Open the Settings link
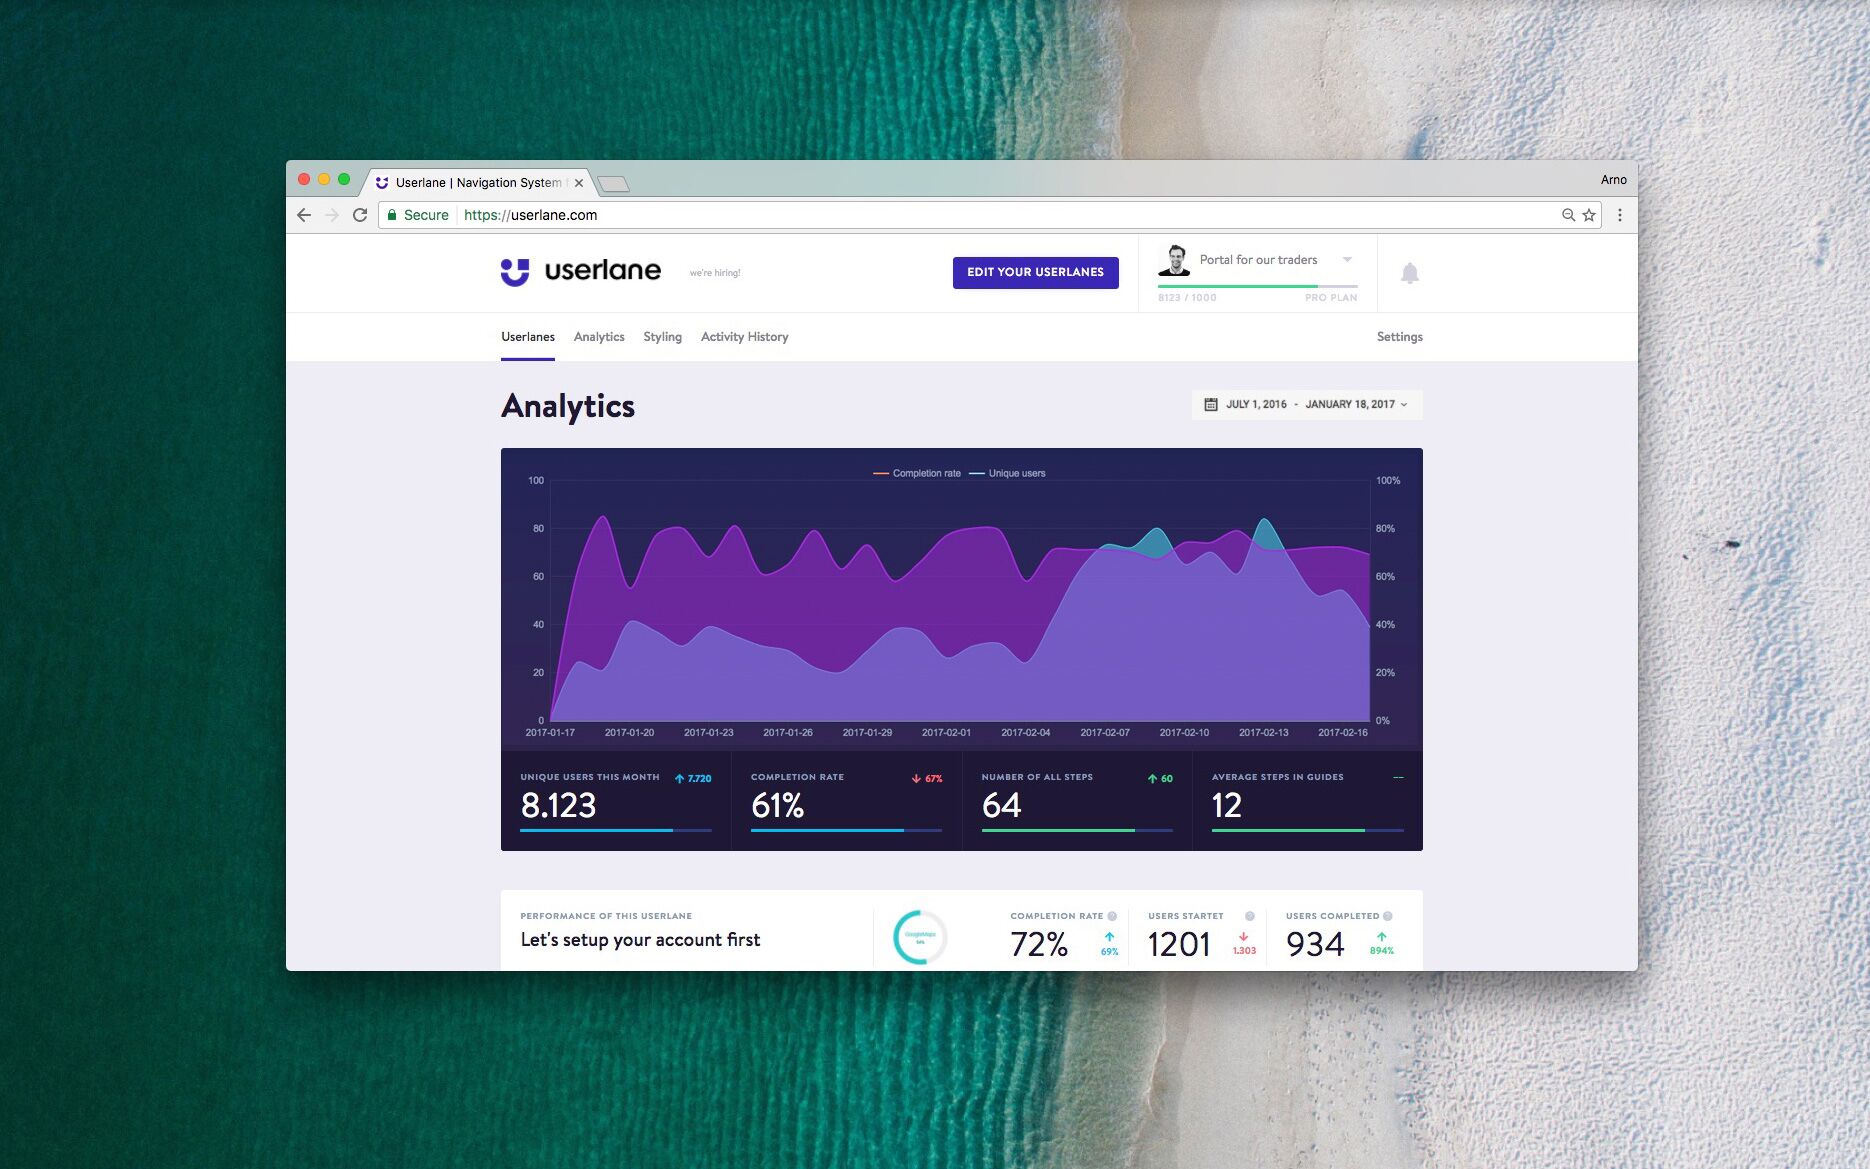 (1399, 337)
